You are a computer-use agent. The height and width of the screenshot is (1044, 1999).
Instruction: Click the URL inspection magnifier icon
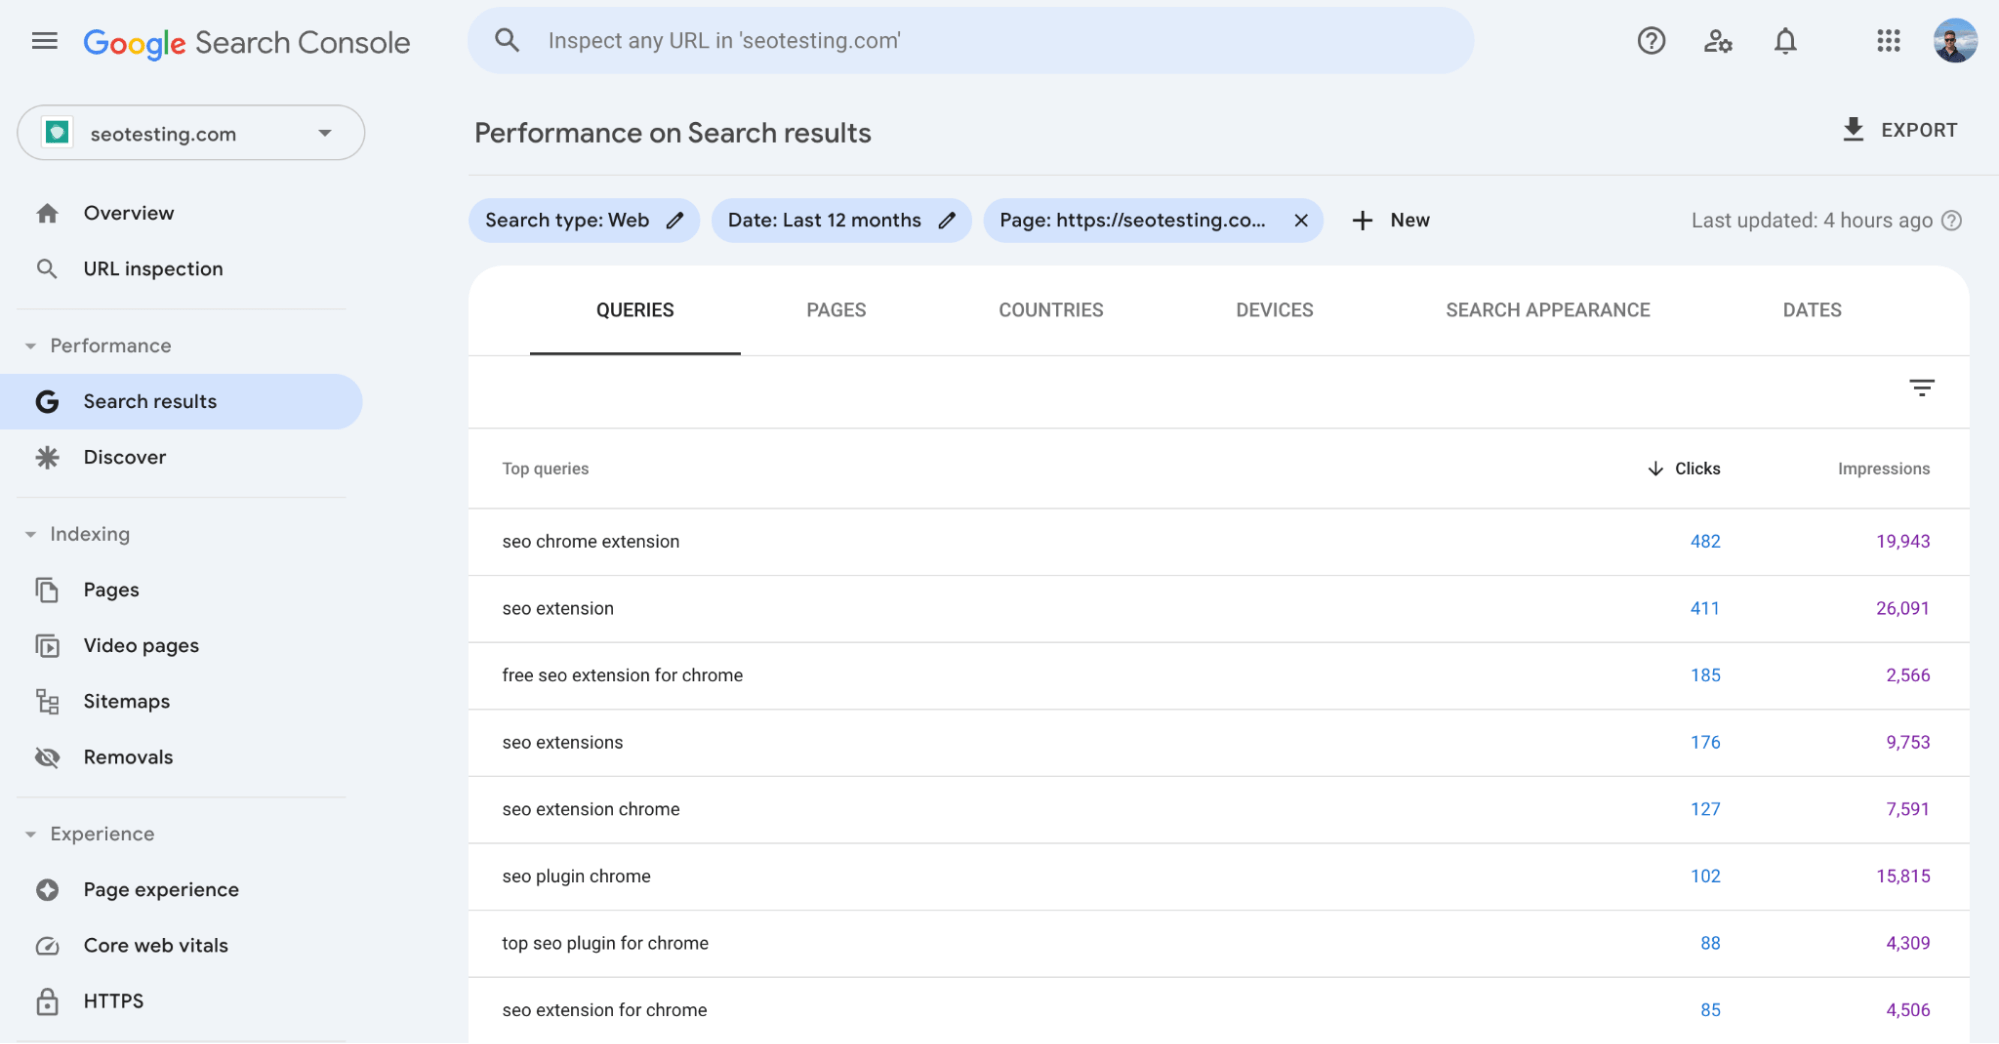point(47,269)
